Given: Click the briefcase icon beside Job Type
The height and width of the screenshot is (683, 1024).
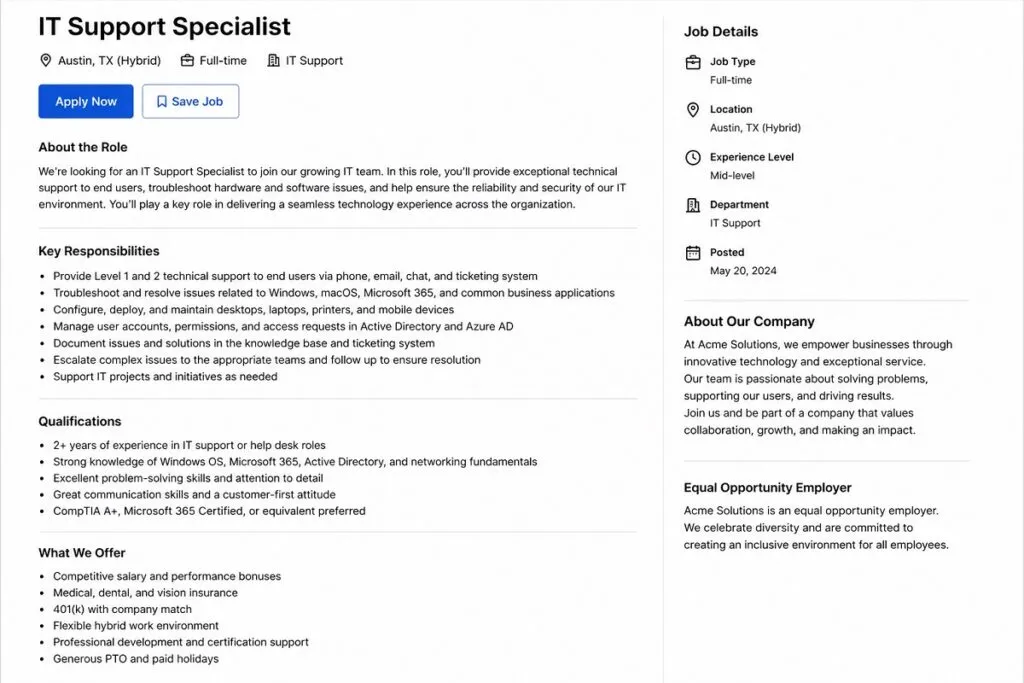Looking at the screenshot, I should click(x=693, y=61).
